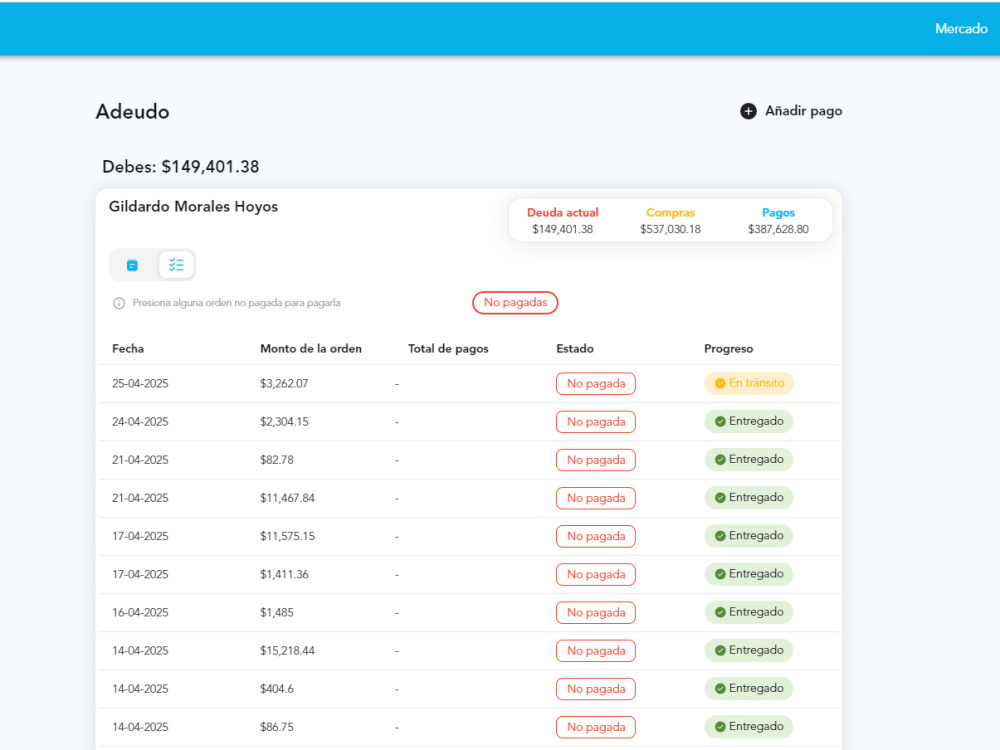This screenshot has width=1000, height=750.
Task: Click the $387,628.80 payments value
Action: pyautogui.click(x=778, y=229)
